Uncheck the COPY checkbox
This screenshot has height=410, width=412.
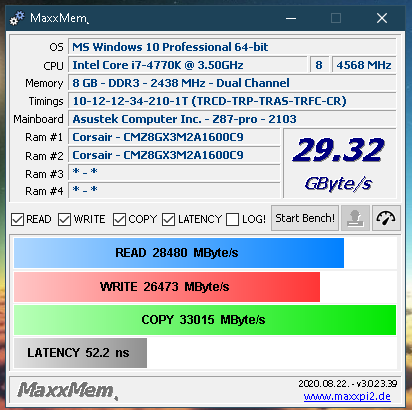119,219
